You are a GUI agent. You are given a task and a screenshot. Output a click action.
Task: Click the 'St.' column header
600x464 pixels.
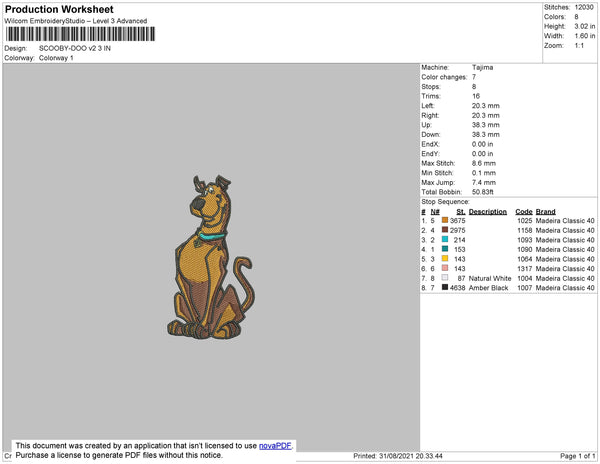[x=461, y=212]
